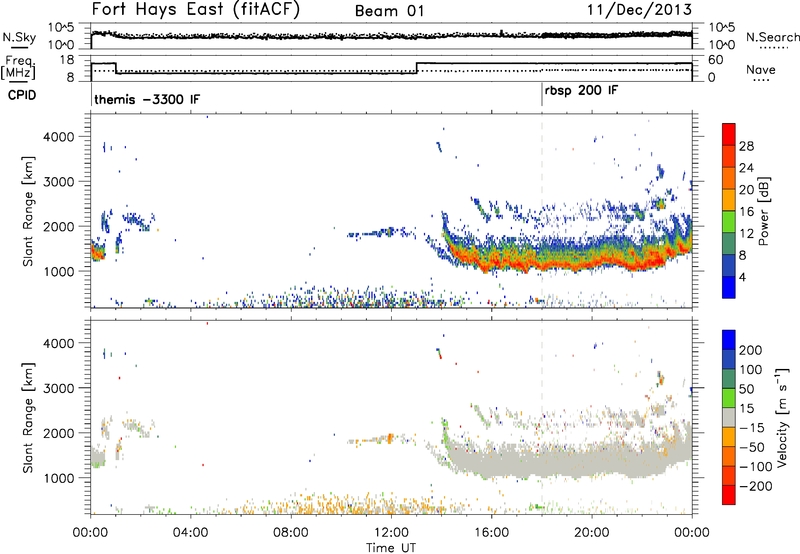The width and height of the screenshot is (800, 554).
Task: Click the 'Nave' legend label
Action: [760, 69]
